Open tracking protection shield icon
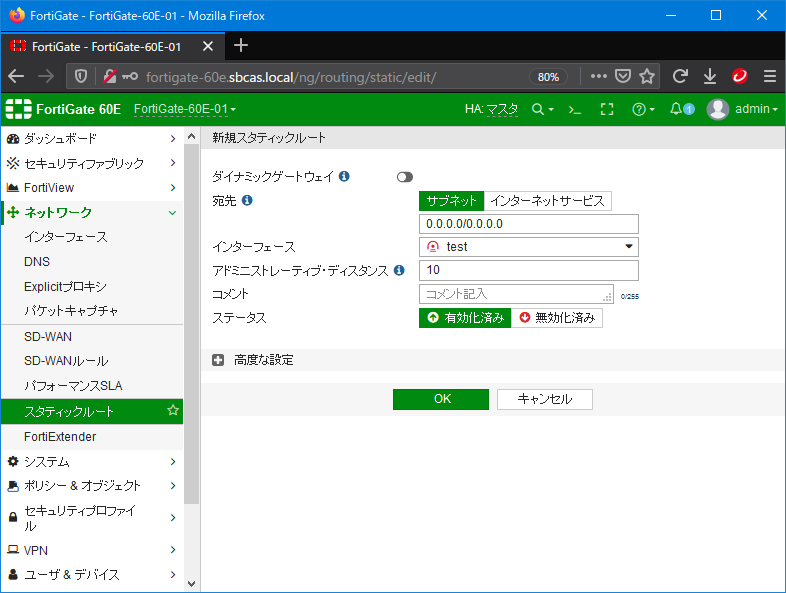786x593 pixels. (81, 77)
